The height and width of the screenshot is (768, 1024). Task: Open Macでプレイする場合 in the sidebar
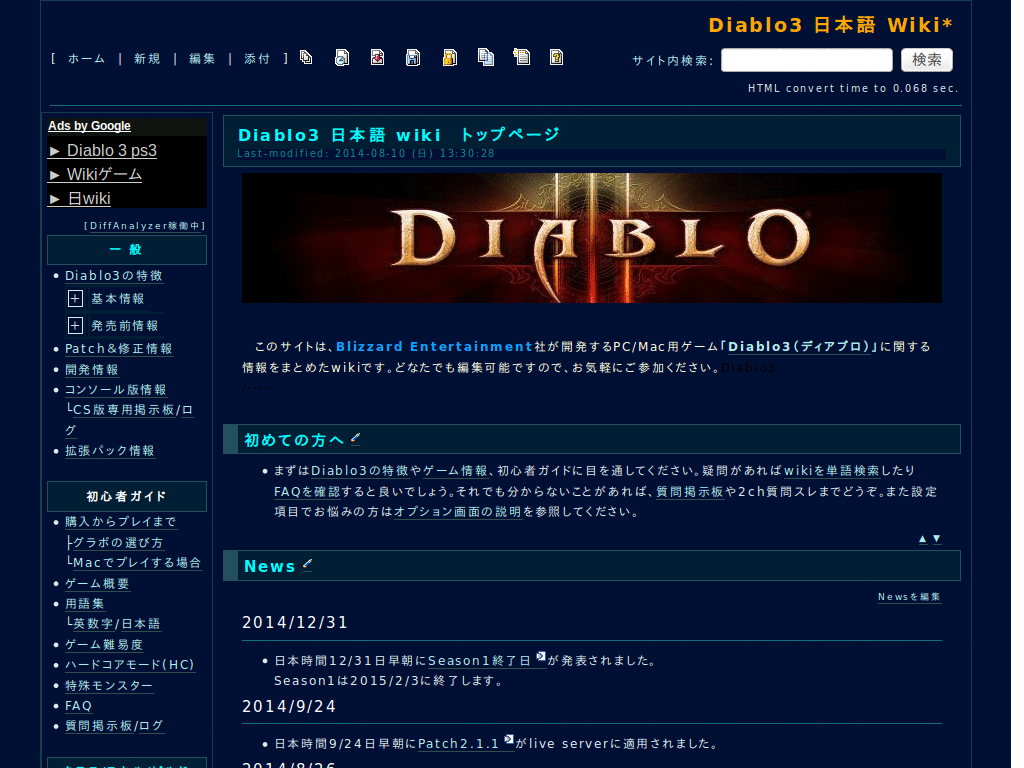tap(137, 563)
